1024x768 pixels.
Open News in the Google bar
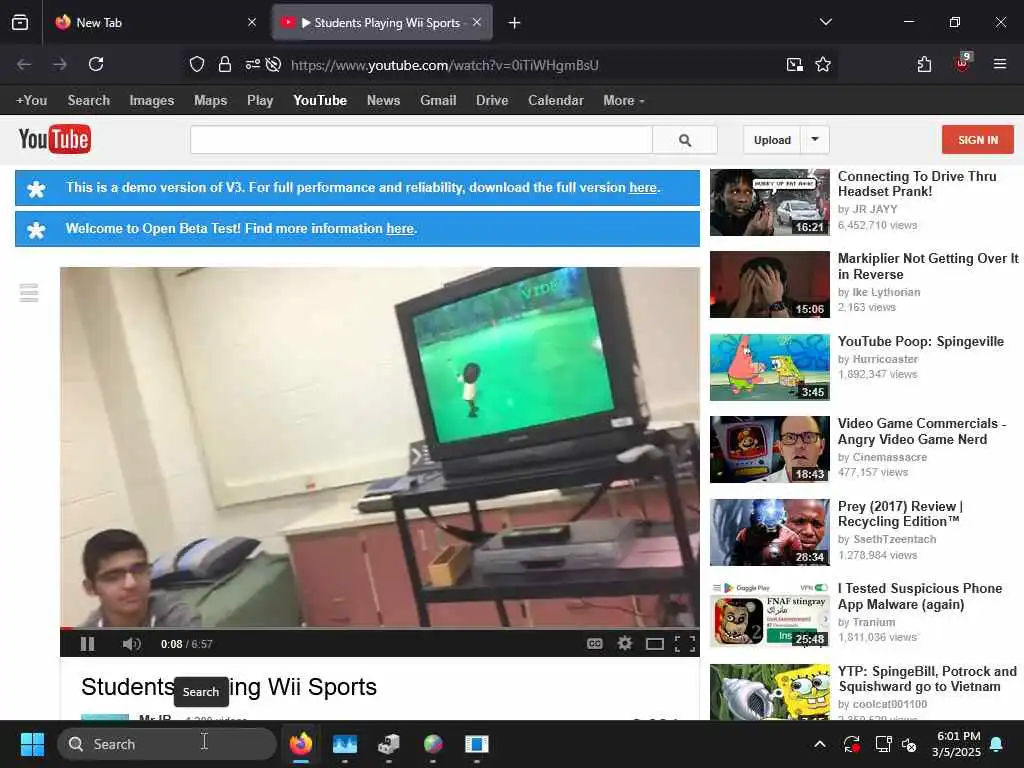[x=383, y=101]
